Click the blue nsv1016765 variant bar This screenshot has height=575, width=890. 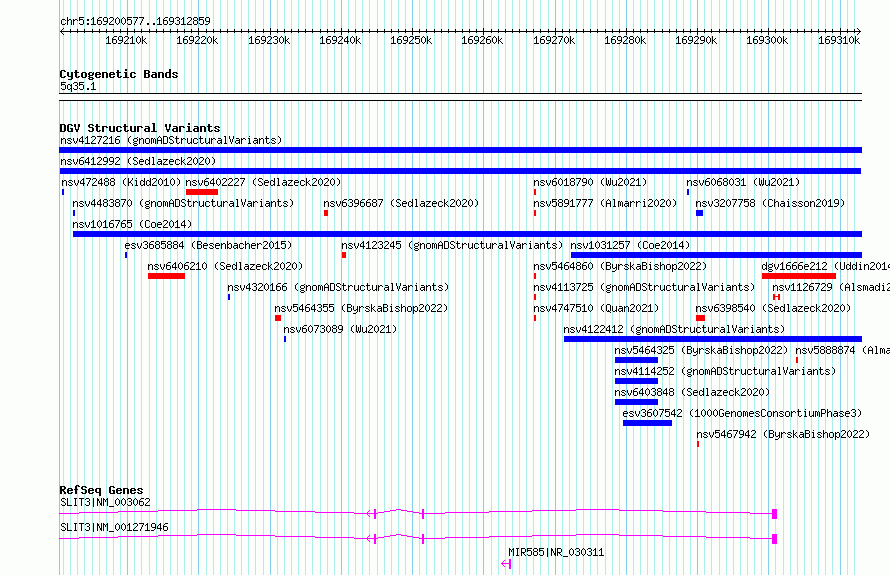click(468, 234)
